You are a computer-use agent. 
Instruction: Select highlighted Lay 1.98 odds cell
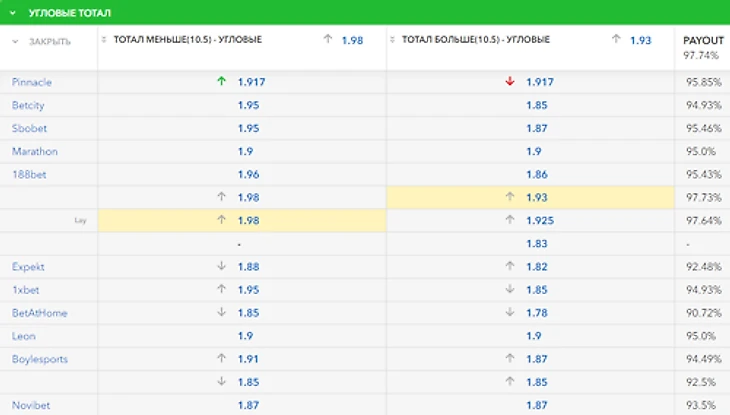(x=249, y=221)
